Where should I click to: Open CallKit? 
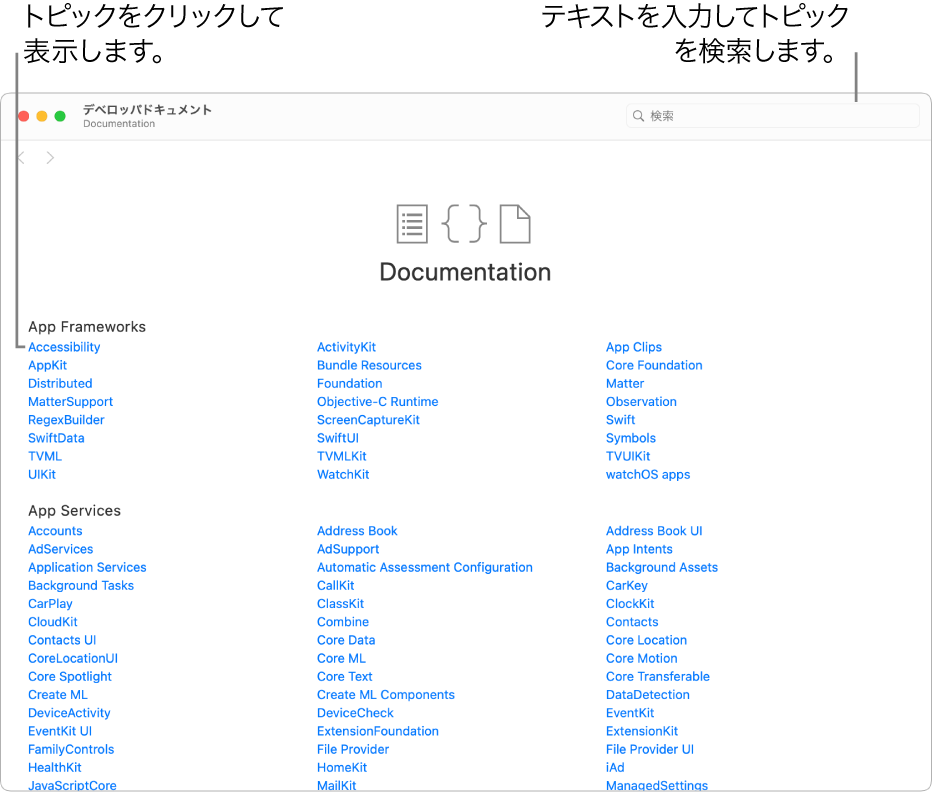coord(335,586)
